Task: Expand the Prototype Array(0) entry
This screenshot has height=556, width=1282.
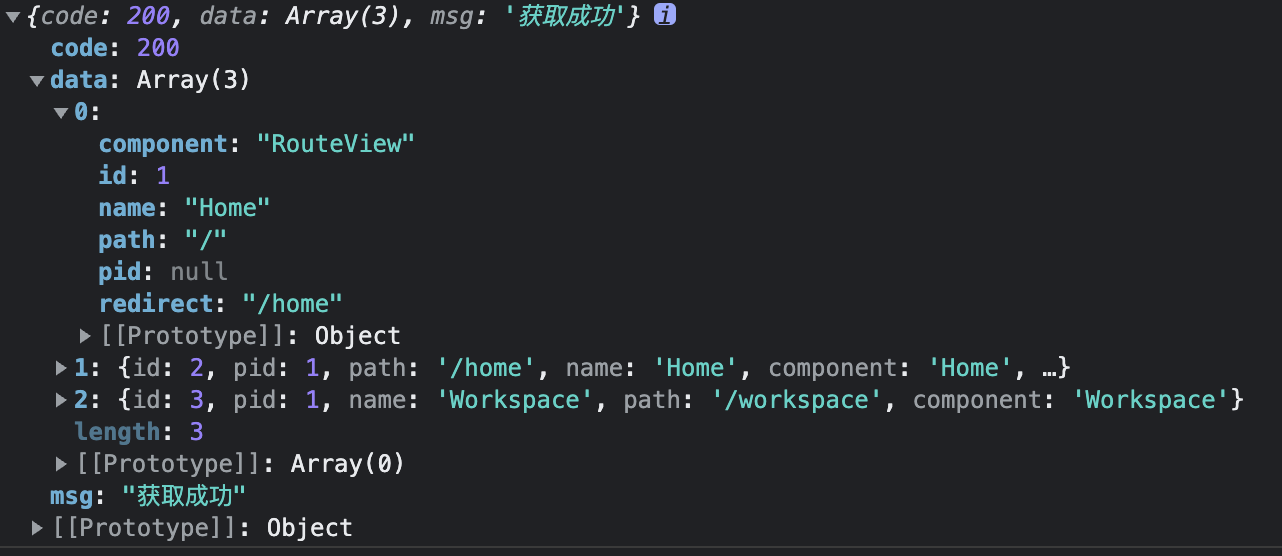Action: point(62,464)
